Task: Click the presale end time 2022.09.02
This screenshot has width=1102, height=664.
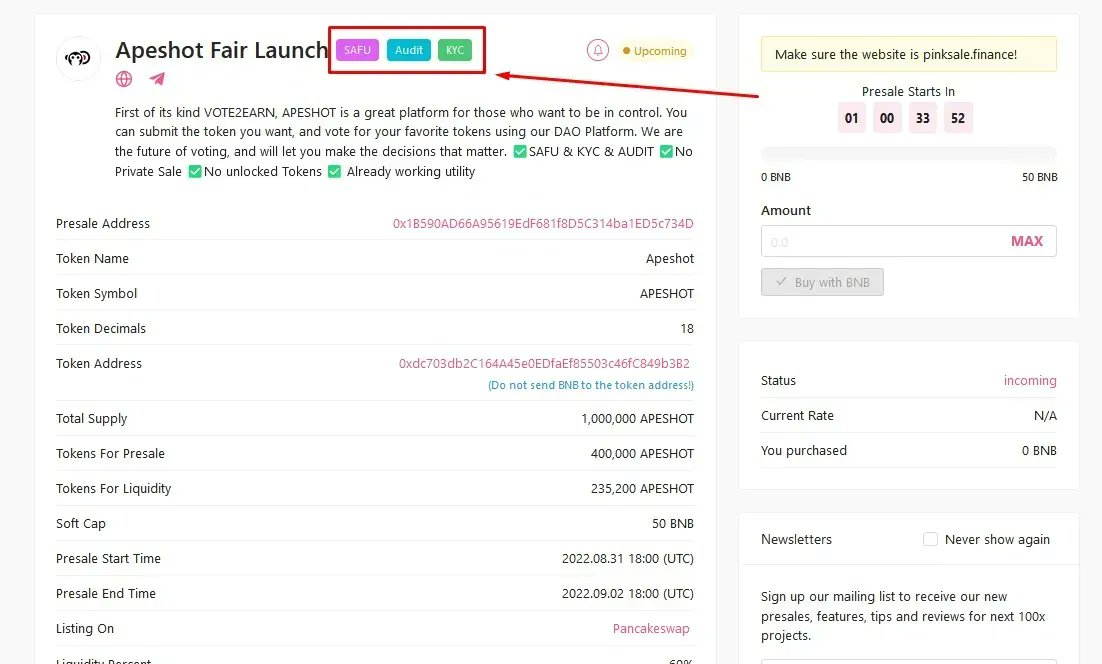Action: click(x=628, y=593)
